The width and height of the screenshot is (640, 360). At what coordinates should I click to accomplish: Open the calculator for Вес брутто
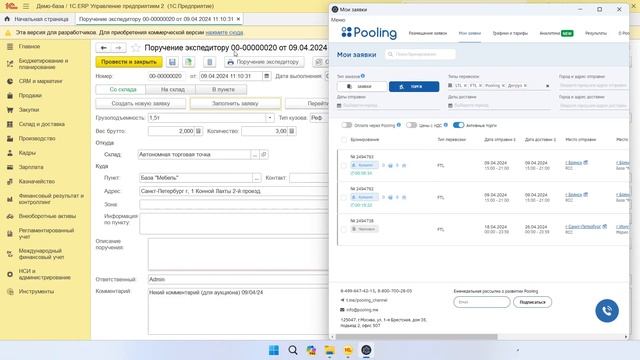click(x=198, y=131)
